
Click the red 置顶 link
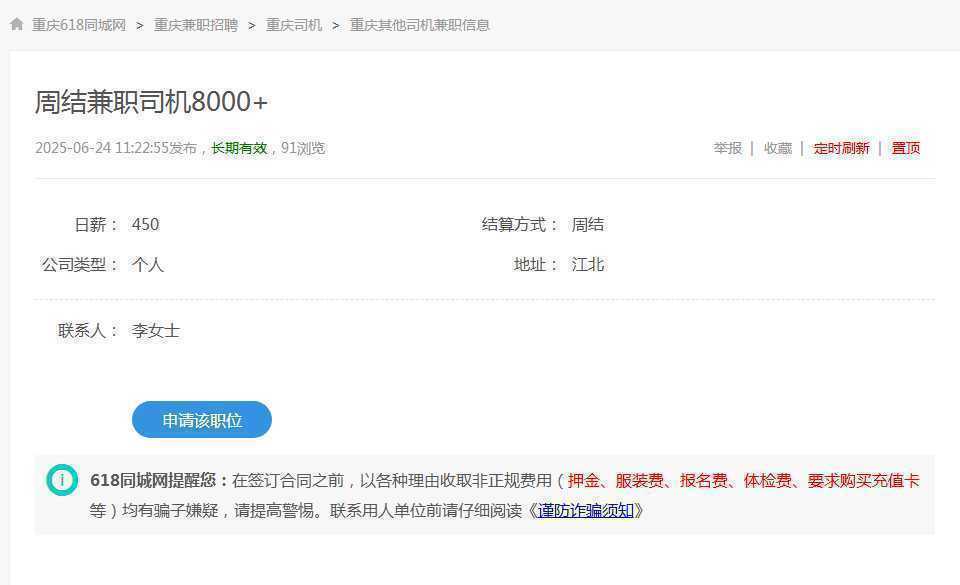click(x=906, y=148)
